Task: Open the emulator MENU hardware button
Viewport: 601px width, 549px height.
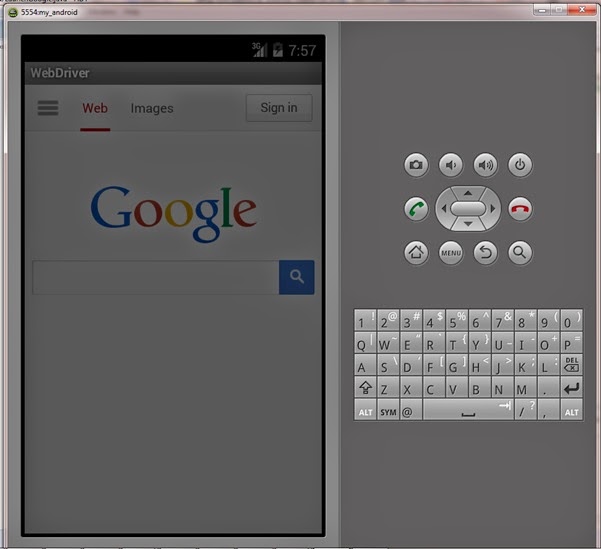Action: click(x=451, y=253)
